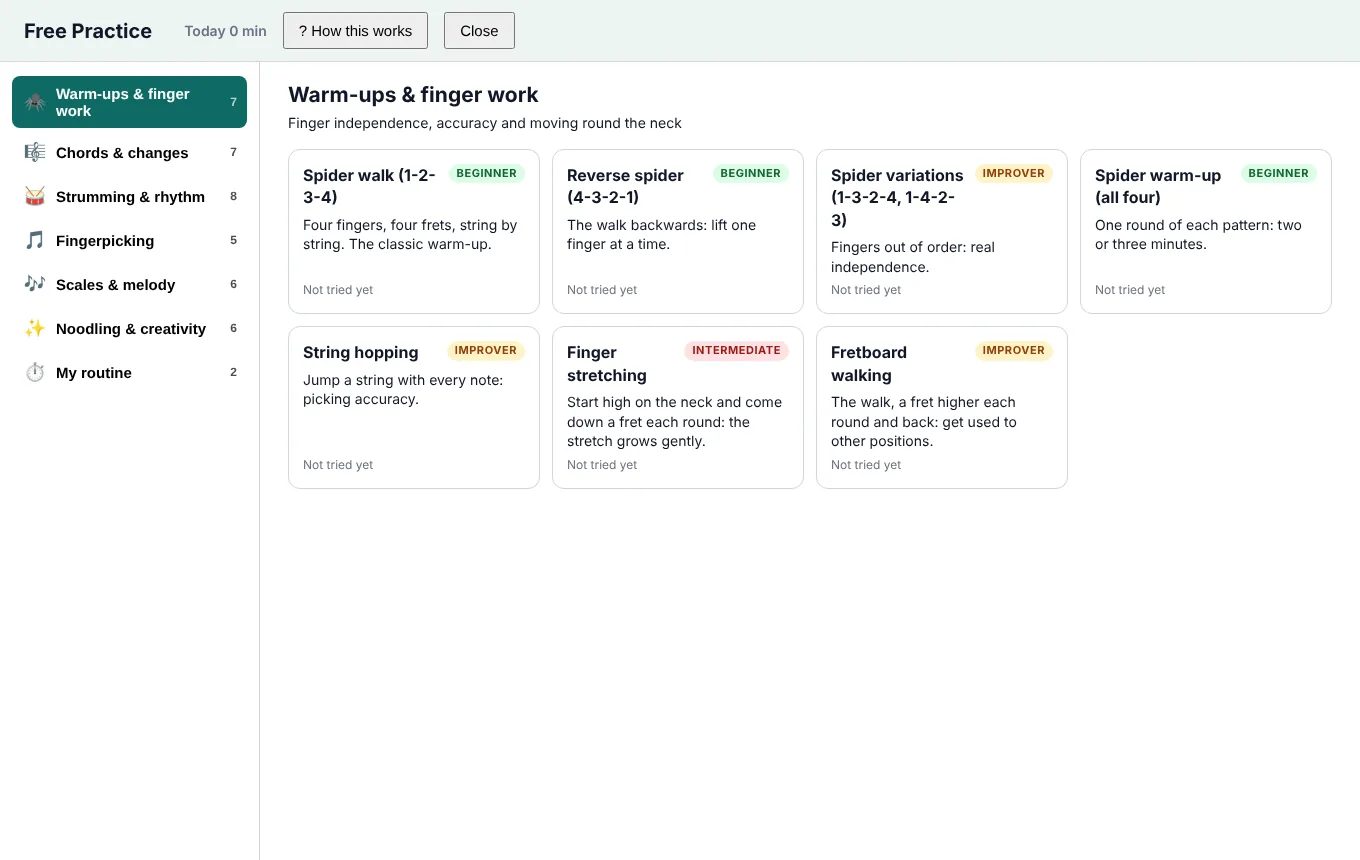The image size is (1360, 860).
Task: Open the How this works help
Action: click(355, 31)
